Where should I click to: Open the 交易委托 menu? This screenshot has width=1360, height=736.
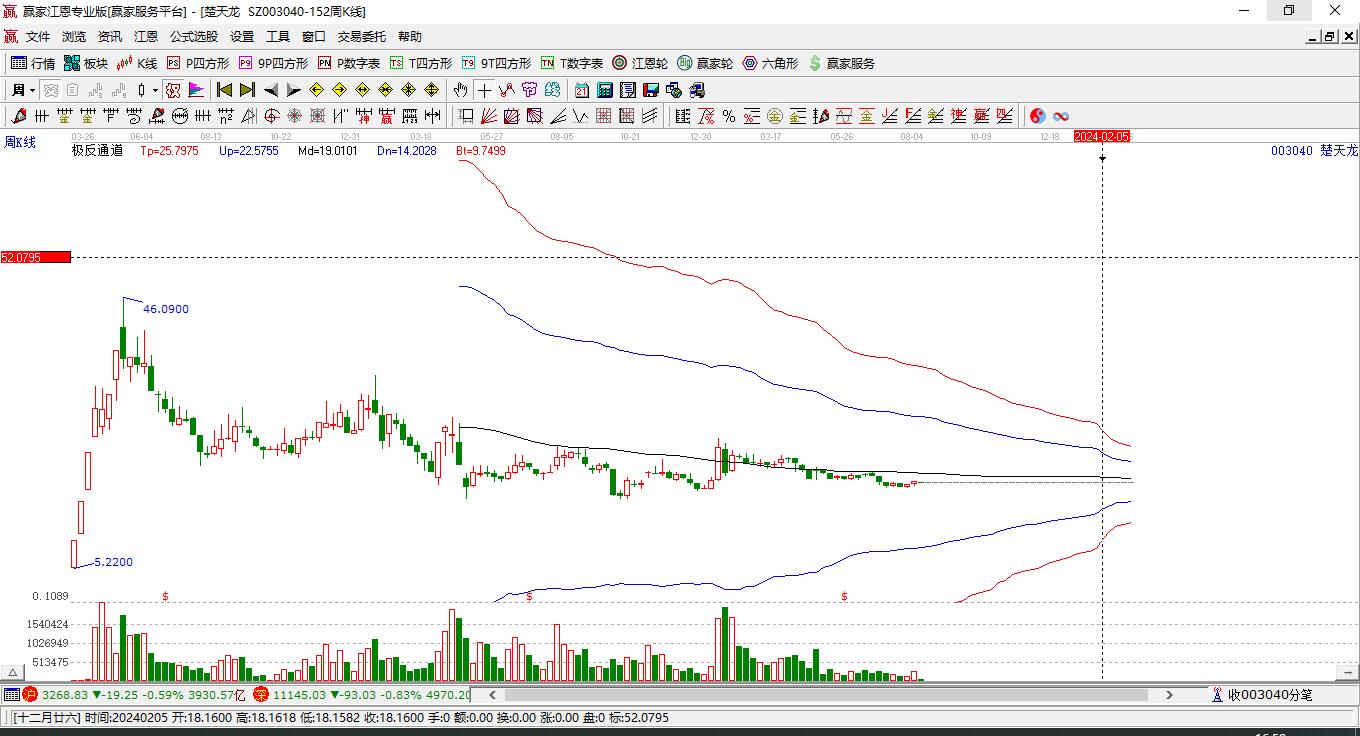(362, 36)
